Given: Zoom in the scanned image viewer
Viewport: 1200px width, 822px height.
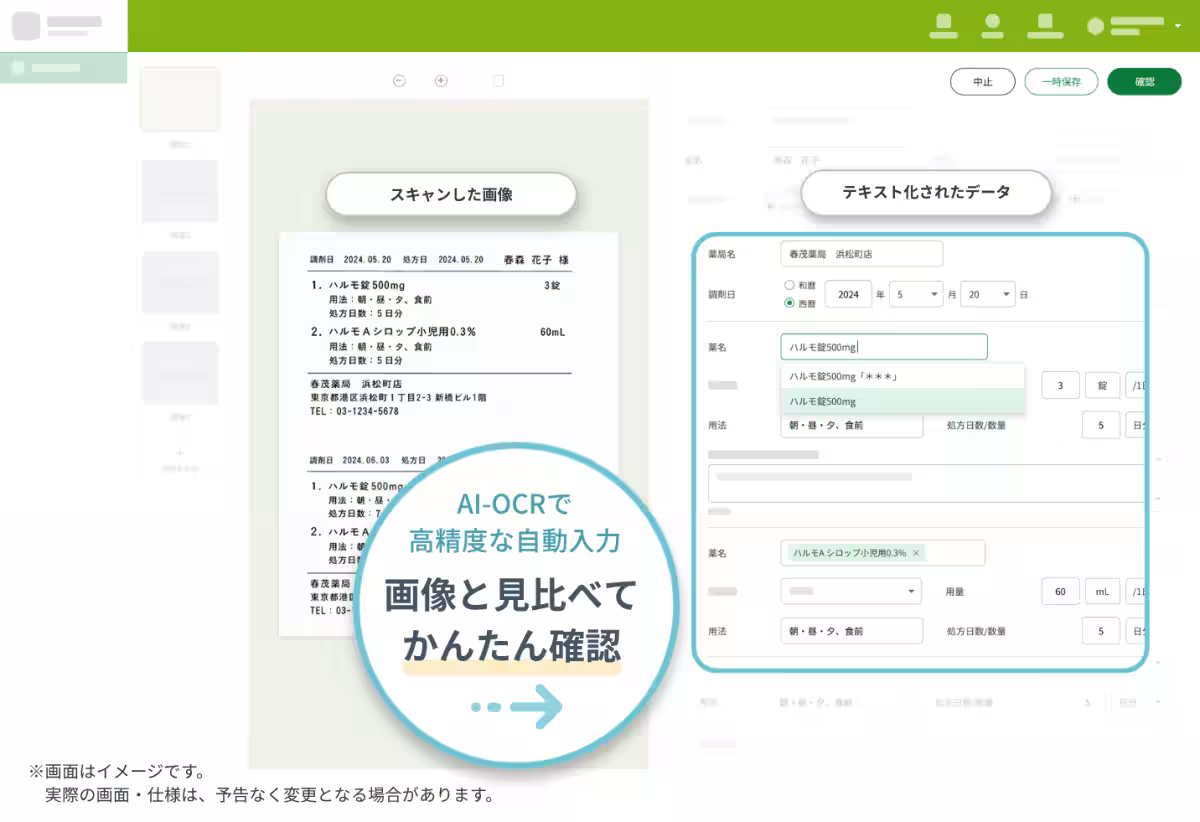Looking at the screenshot, I should [x=441, y=81].
